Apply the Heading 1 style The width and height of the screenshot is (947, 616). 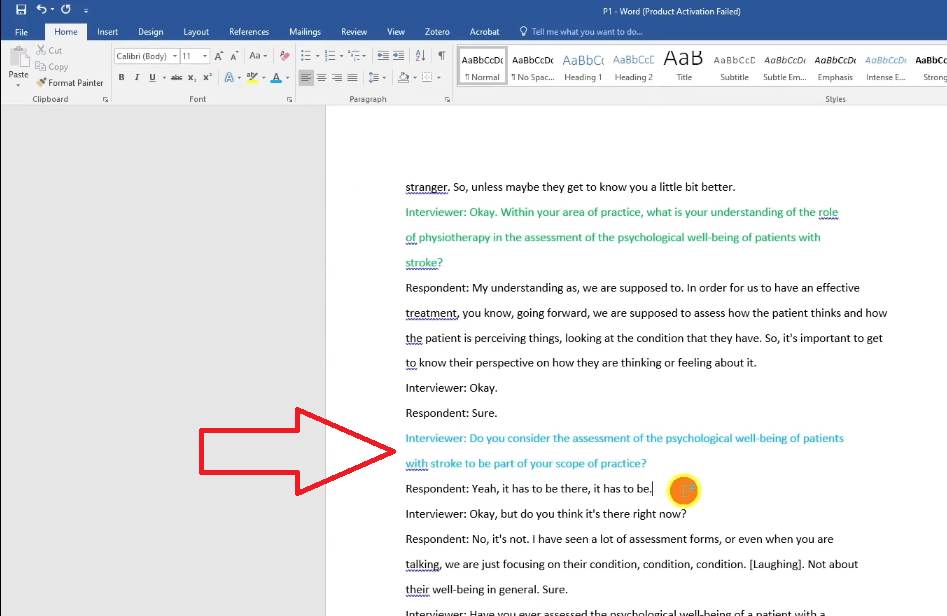tap(582, 67)
